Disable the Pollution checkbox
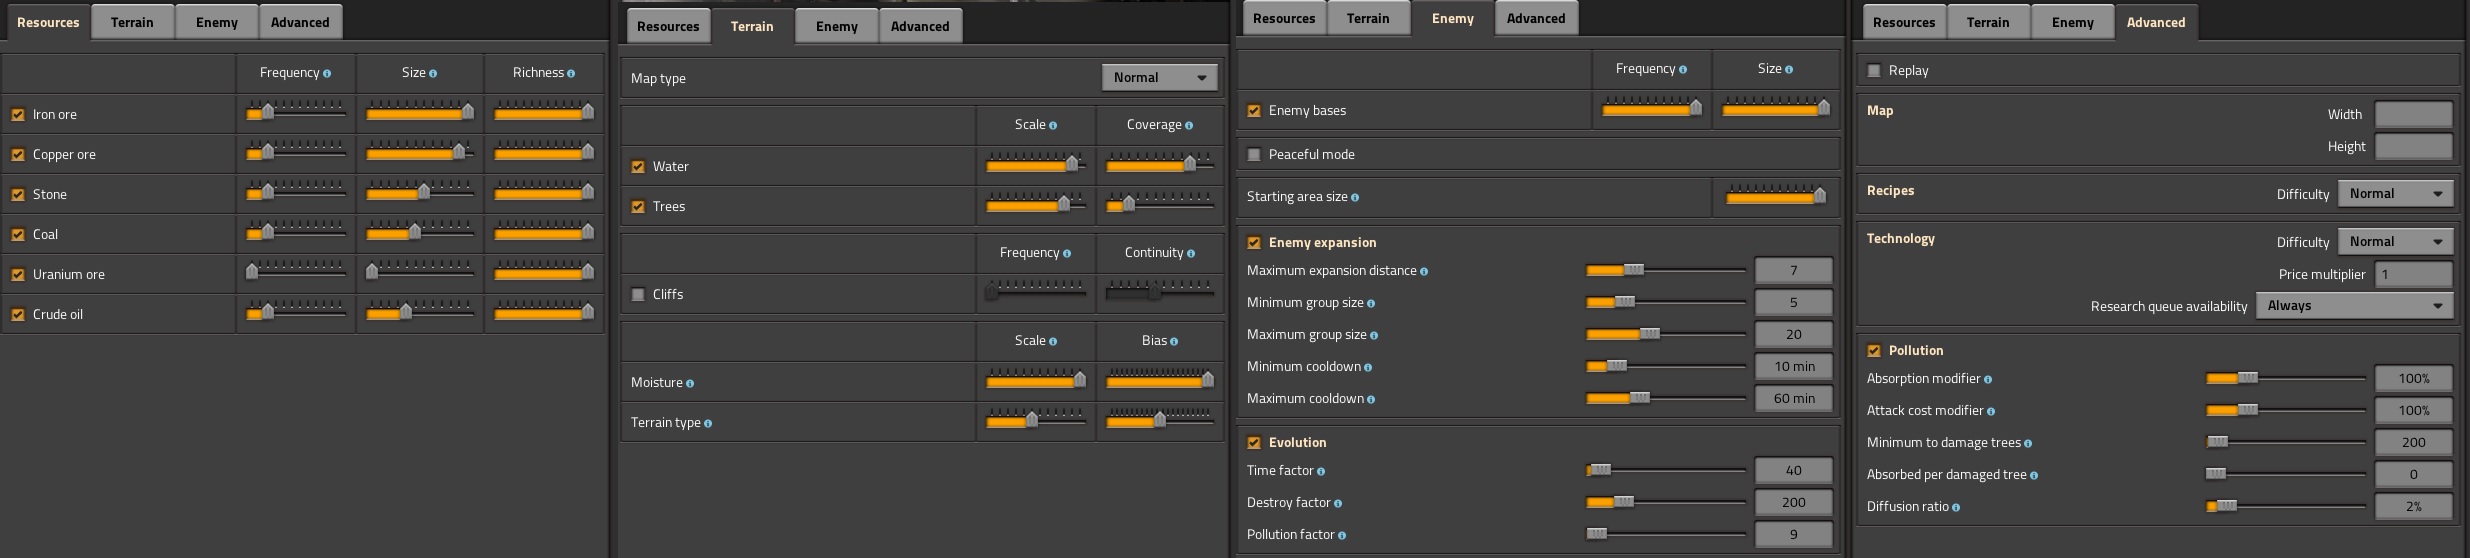Screen dimensions: 2470x558 coord(1874,351)
